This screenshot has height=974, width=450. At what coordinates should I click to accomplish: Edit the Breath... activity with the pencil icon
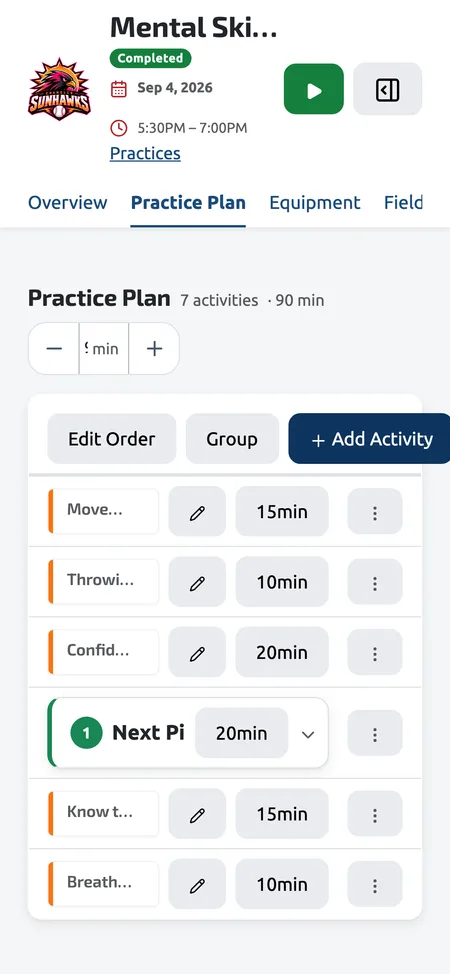(197, 884)
